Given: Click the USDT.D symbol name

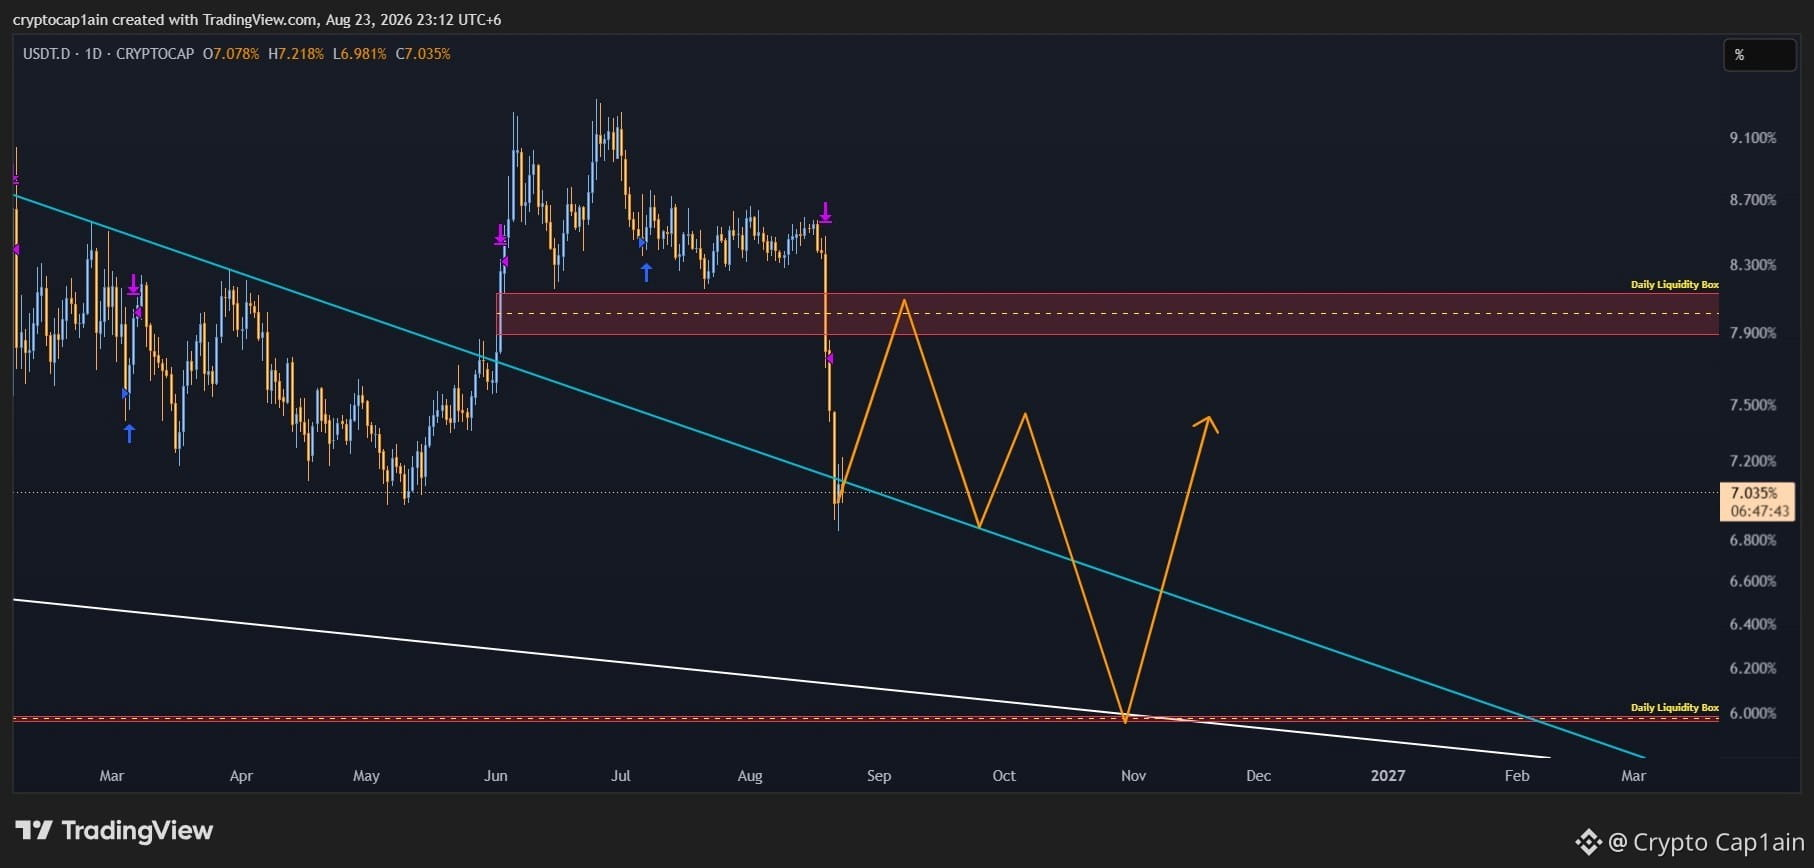Looking at the screenshot, I should point(46,54).
